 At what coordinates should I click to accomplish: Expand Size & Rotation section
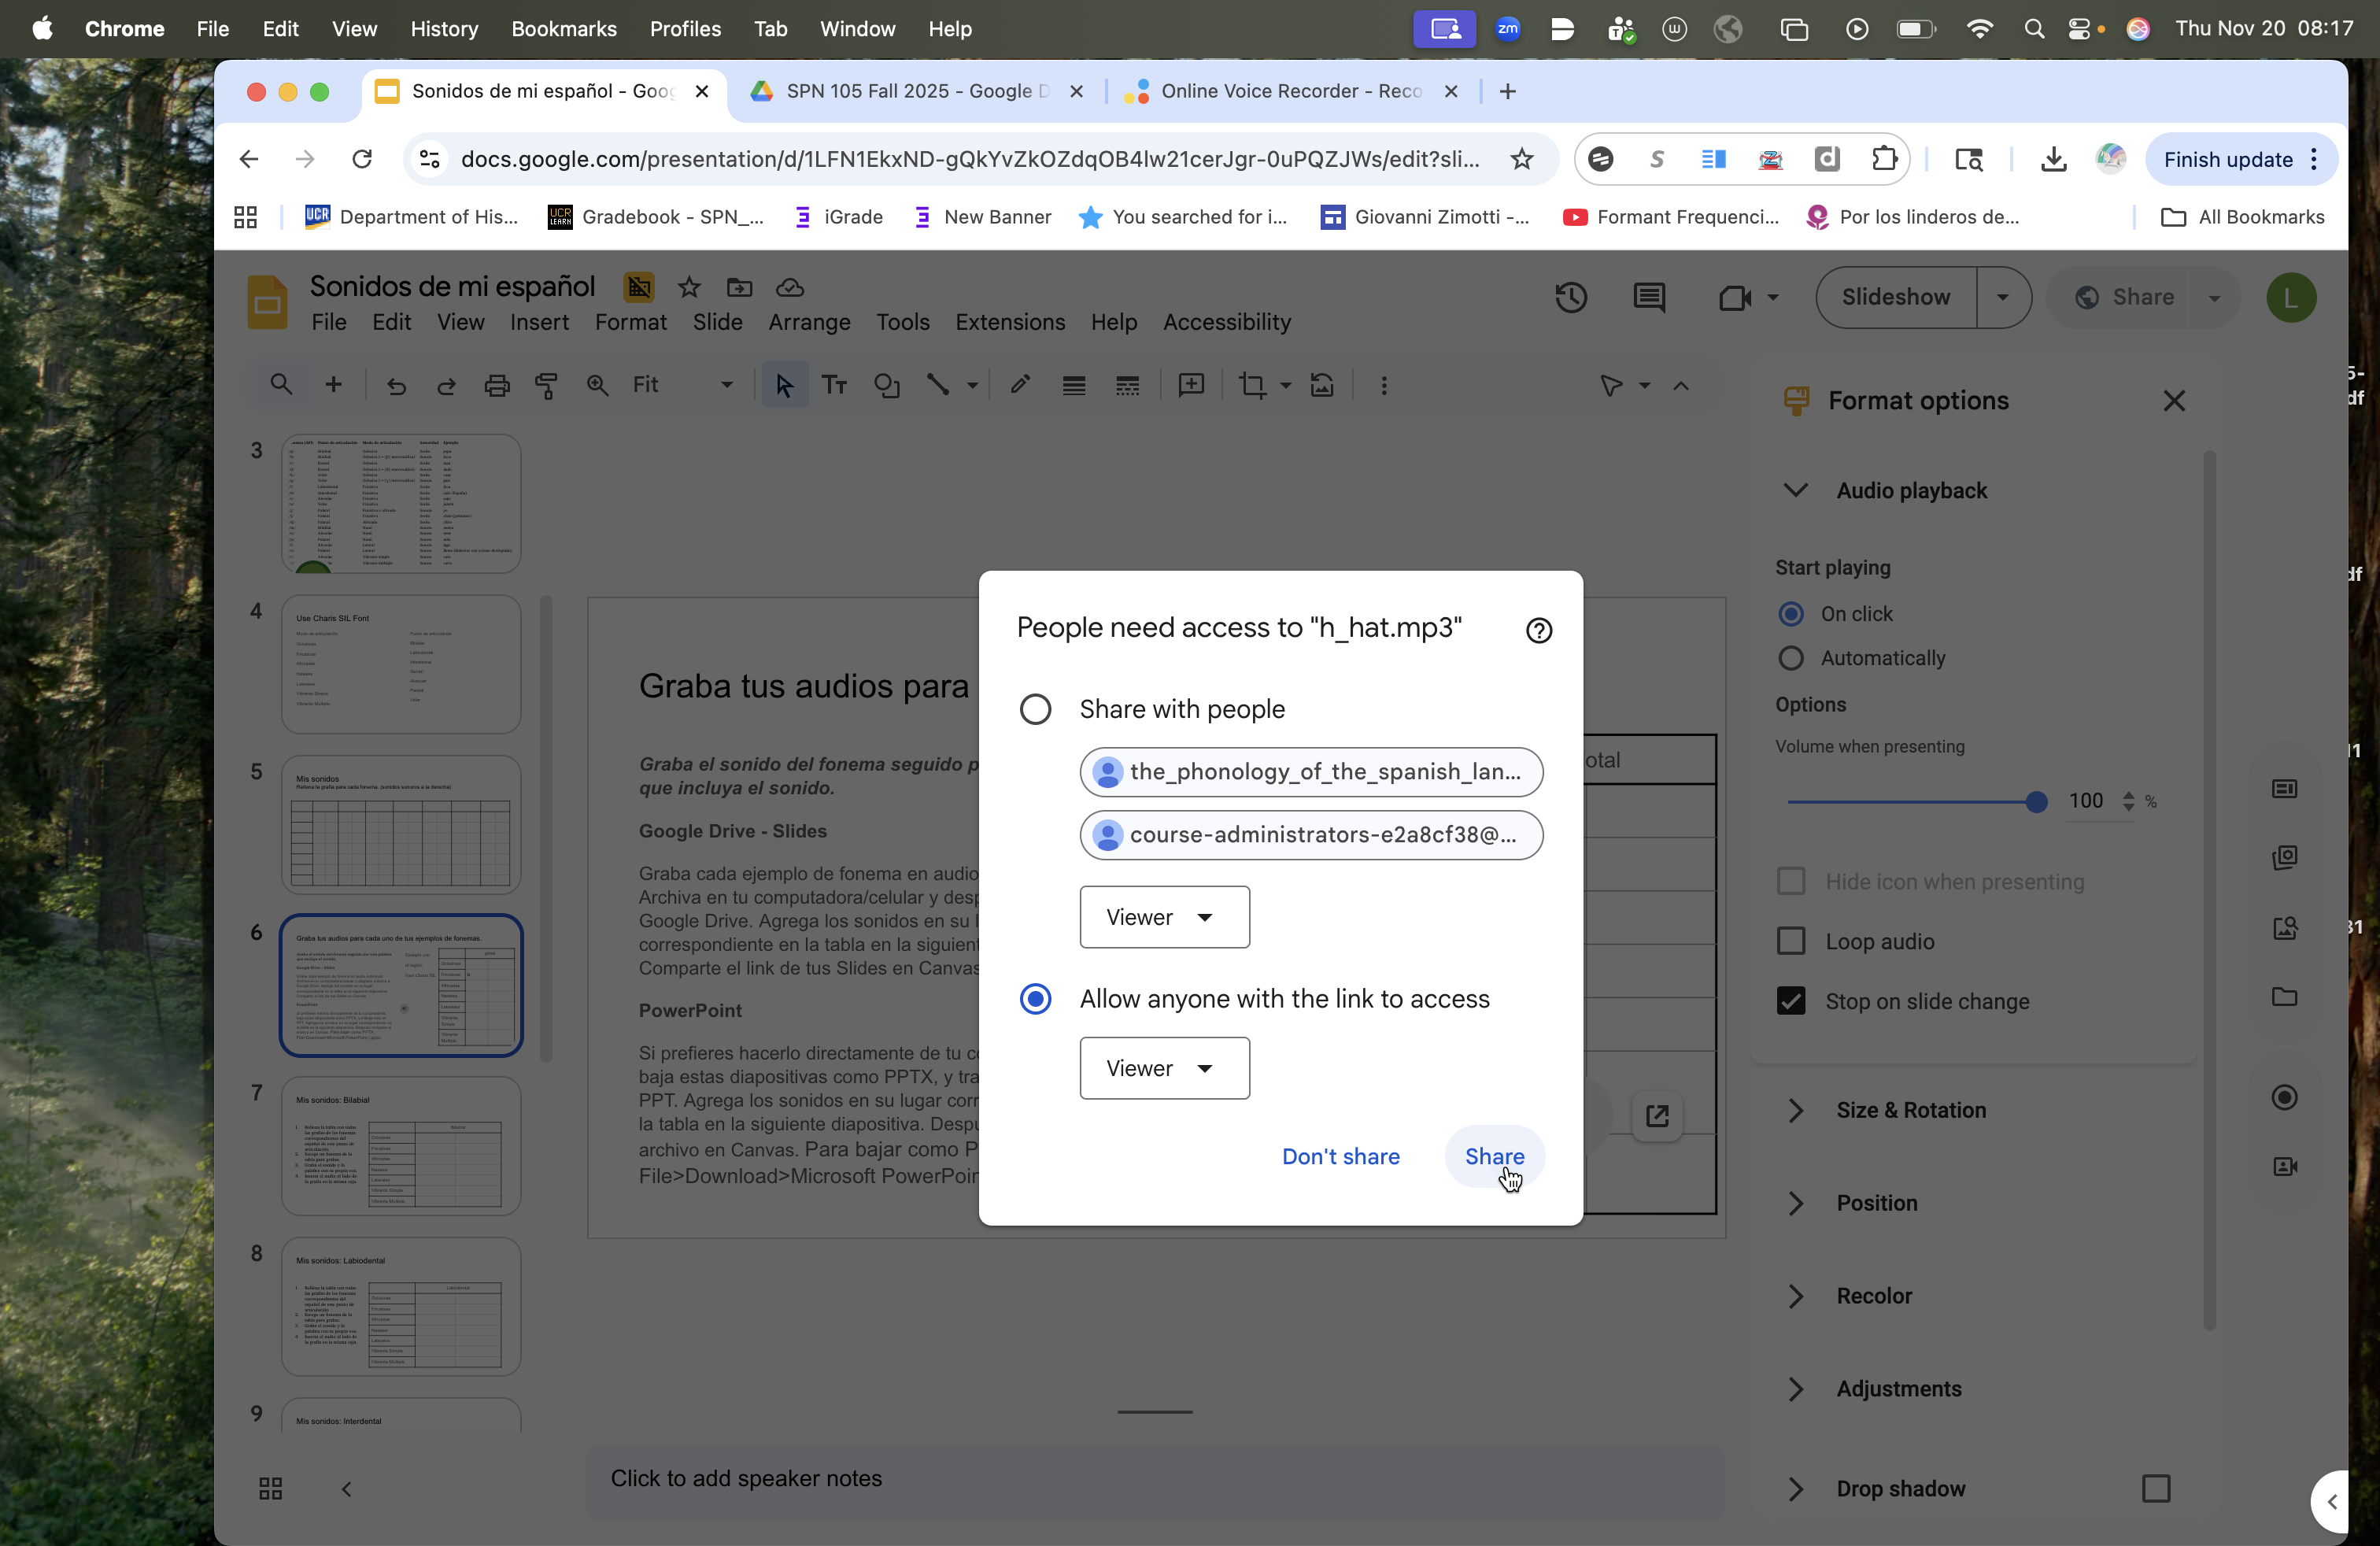tap(1795, 1110)
